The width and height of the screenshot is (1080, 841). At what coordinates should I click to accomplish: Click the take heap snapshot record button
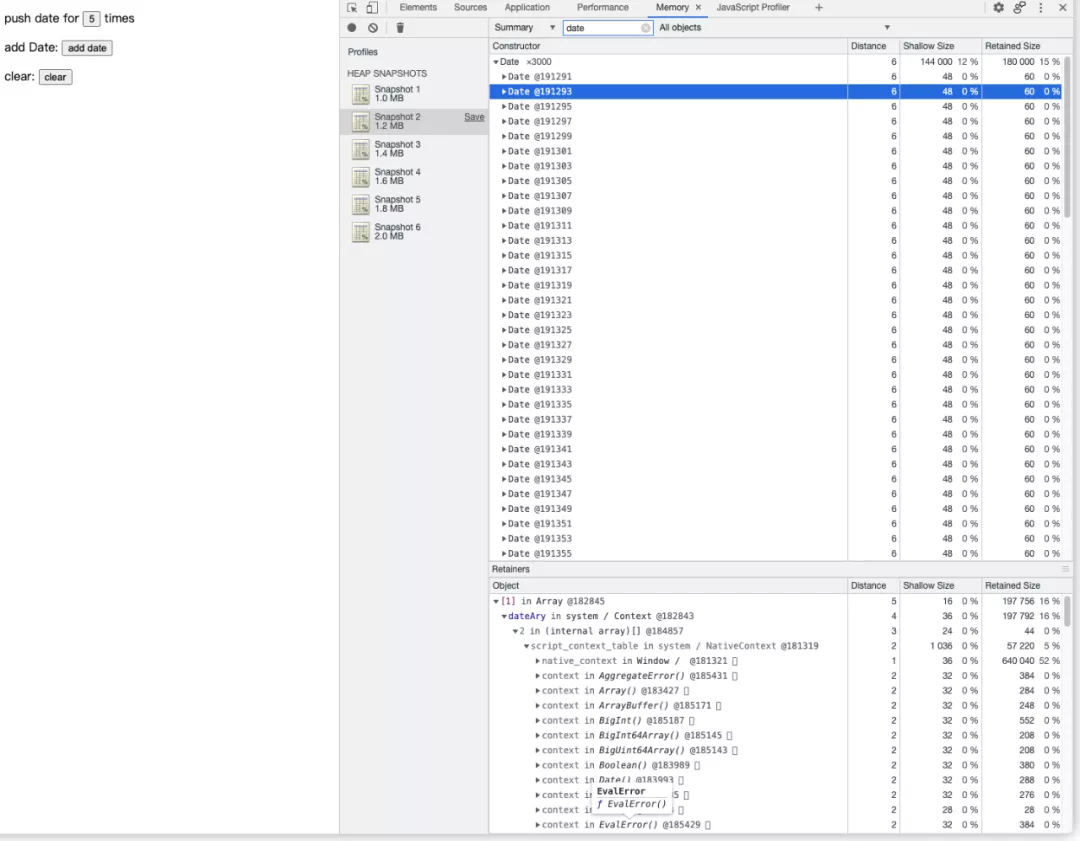coord(352,28)
